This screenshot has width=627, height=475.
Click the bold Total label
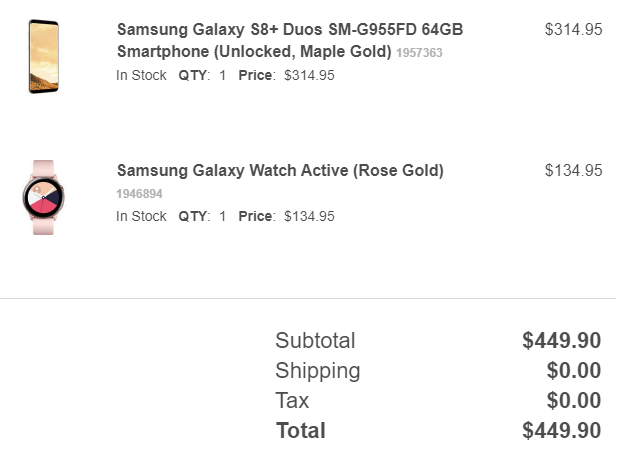tap(301, 431)
